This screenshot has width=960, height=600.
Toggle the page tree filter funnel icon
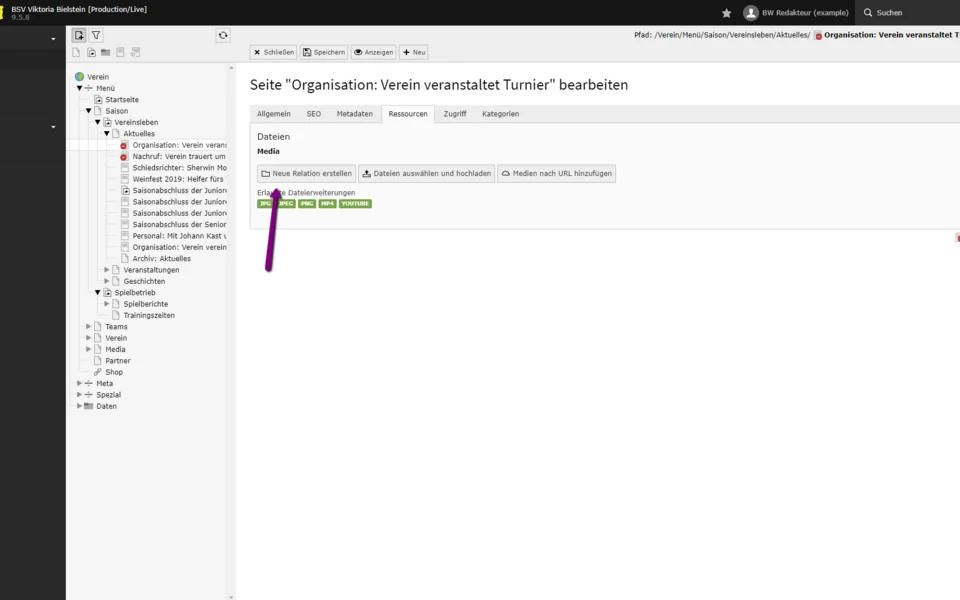click(x=96, y=35)
